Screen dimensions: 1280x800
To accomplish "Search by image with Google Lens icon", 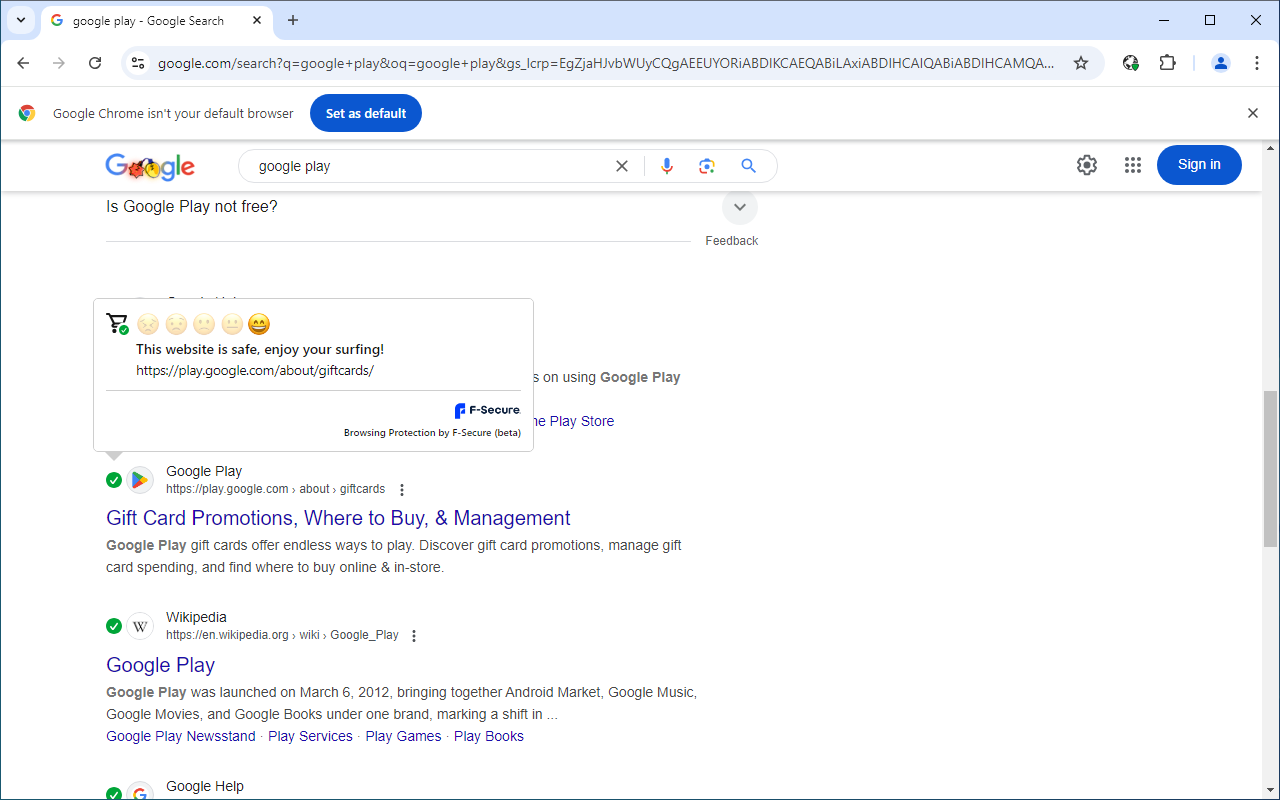I will (x=707, y=166).
